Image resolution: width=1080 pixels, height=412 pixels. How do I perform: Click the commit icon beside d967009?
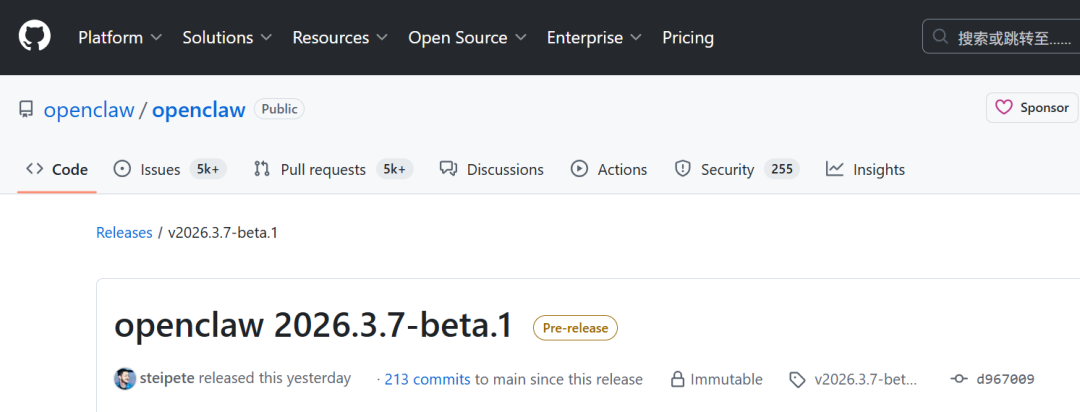coord(959,379)
